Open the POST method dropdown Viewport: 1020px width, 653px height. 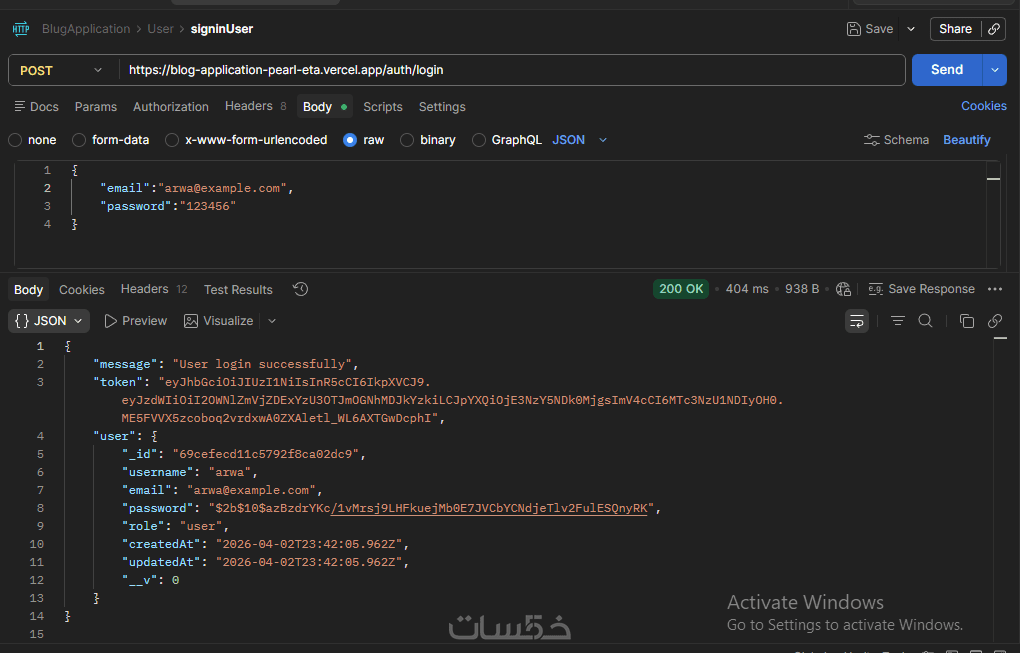[x=62, y=70]
